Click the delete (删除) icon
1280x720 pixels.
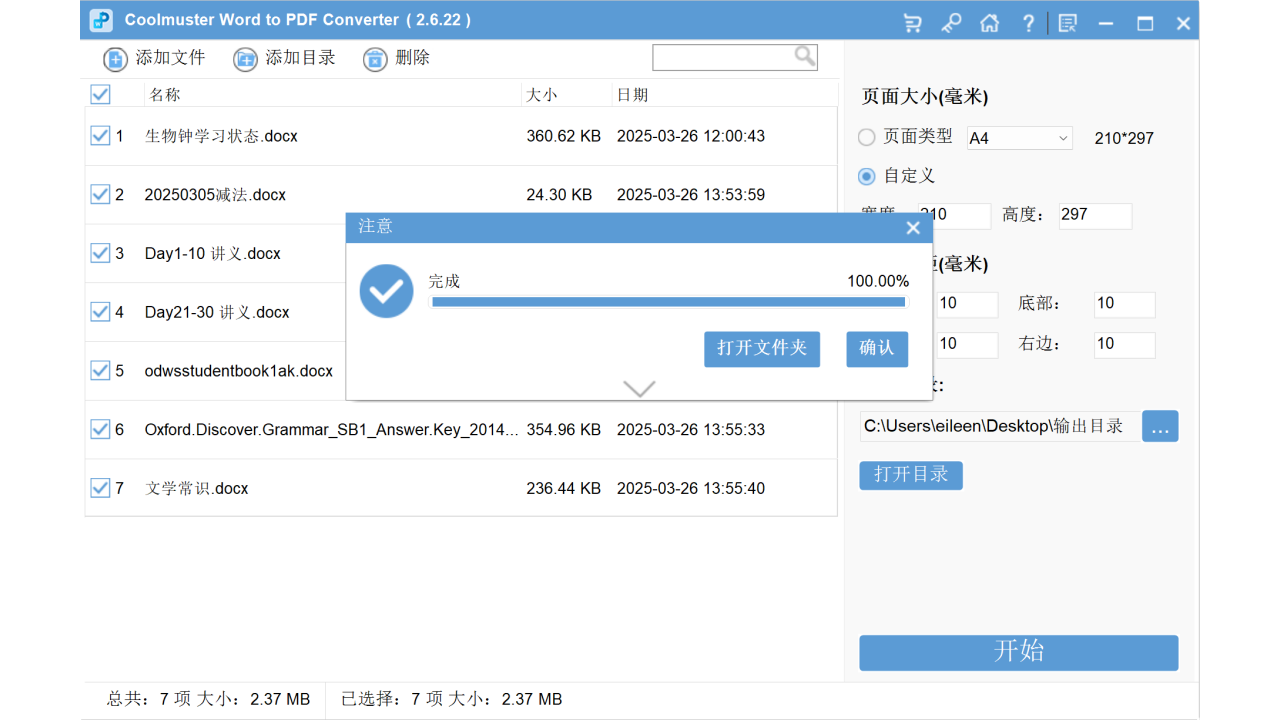coord(374,59)
